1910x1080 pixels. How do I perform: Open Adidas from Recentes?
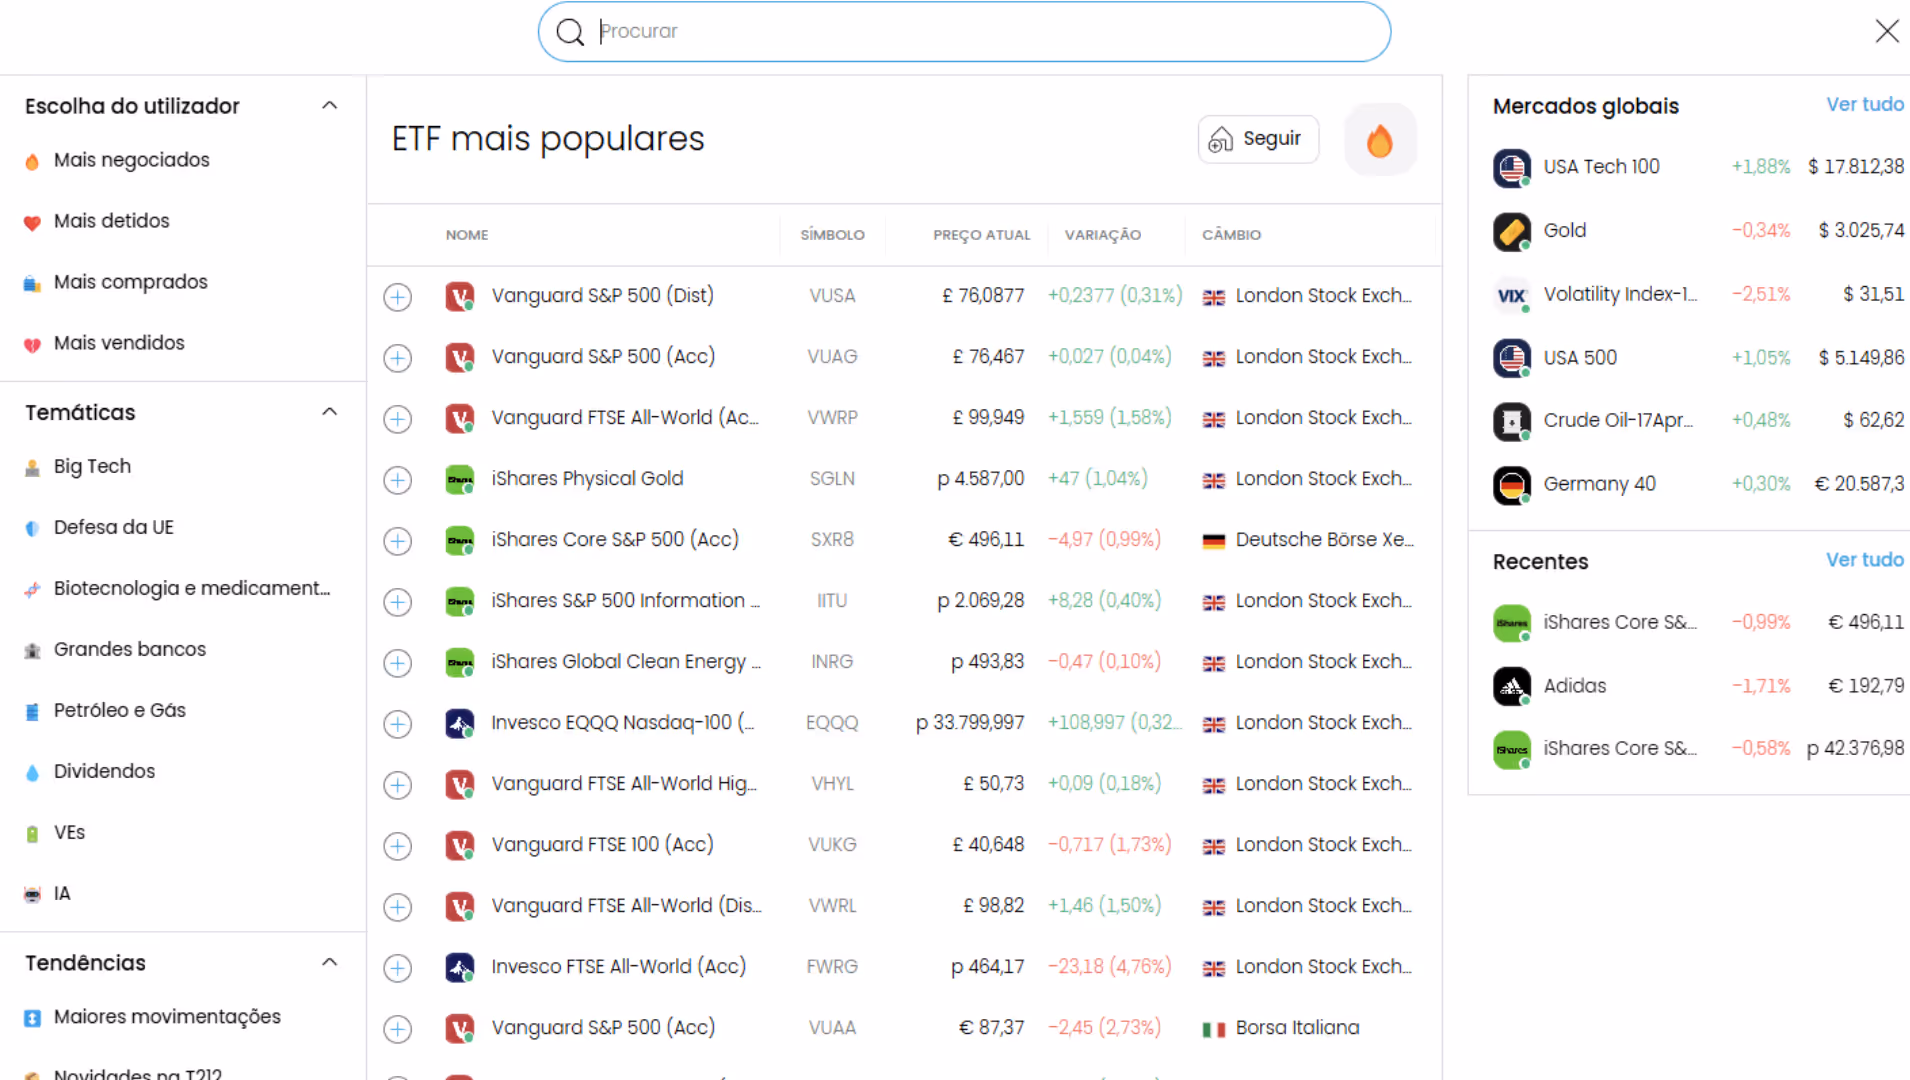(x=1698, y=686)
